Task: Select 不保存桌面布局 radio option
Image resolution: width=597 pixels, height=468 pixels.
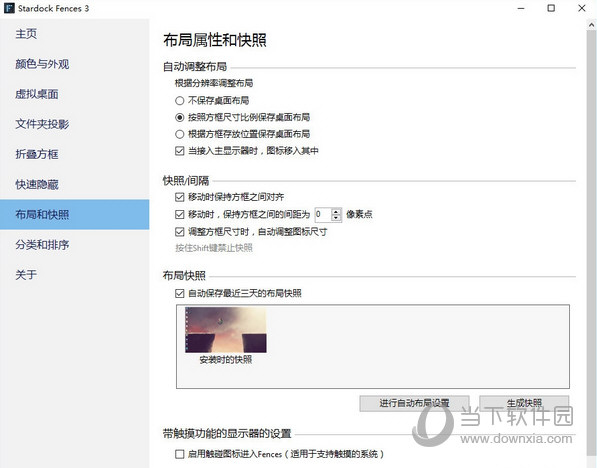Action: click(x=179, y=101)
